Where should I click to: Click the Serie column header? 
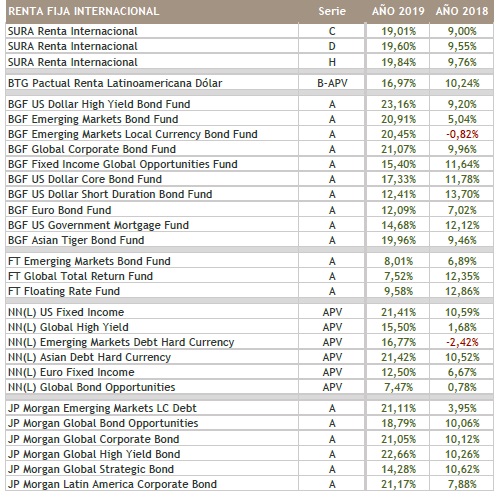(x=332, y=11)
